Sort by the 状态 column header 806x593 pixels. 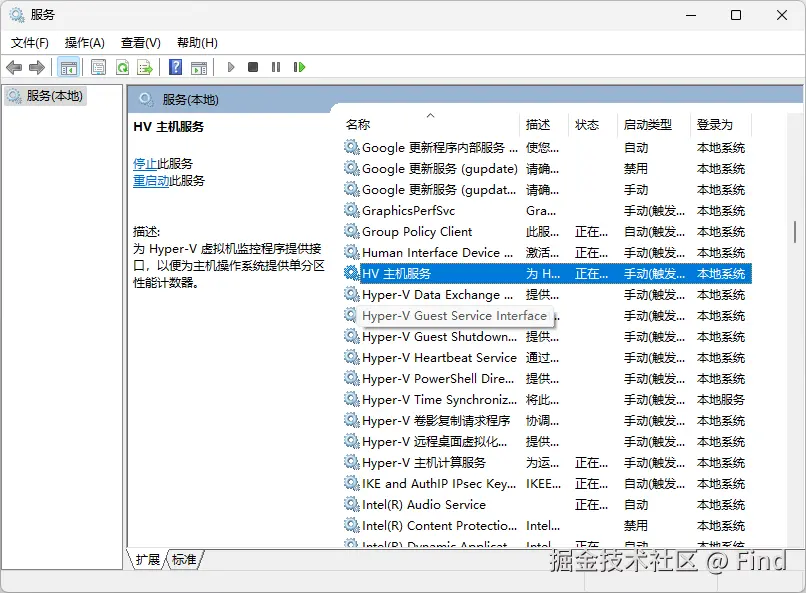593,125
